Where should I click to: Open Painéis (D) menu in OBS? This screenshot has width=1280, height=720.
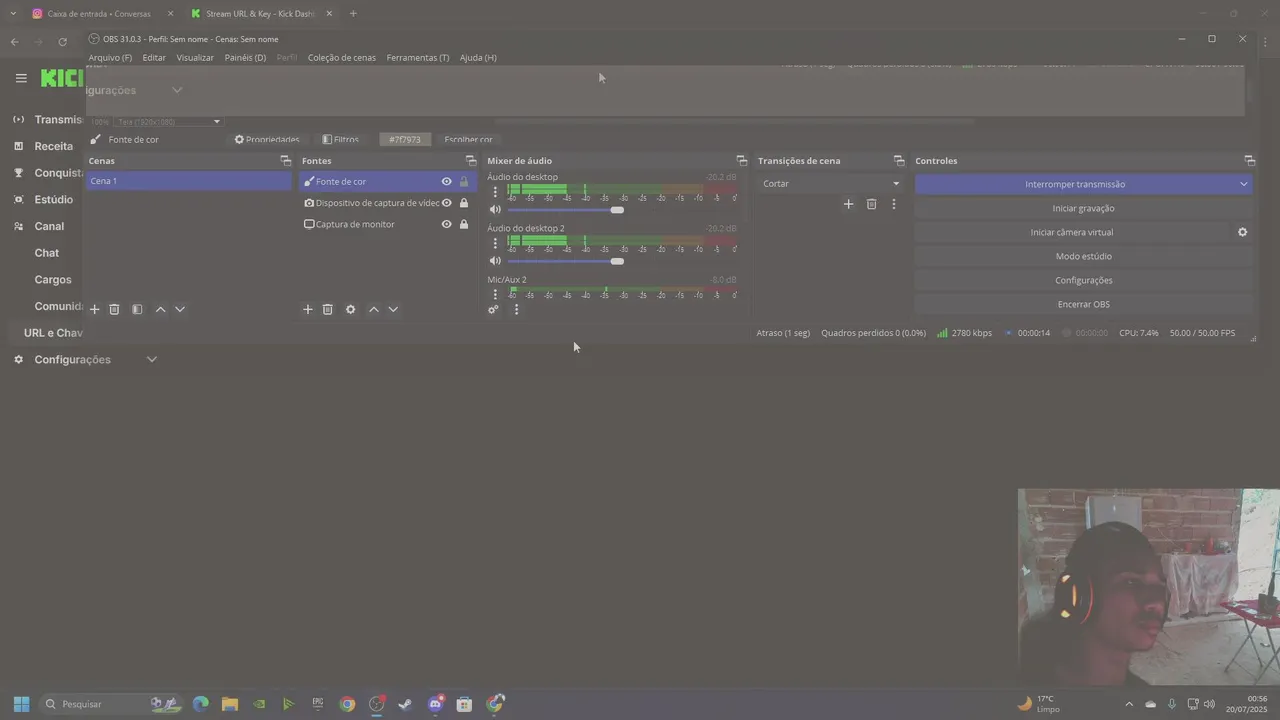coord(245,58)
